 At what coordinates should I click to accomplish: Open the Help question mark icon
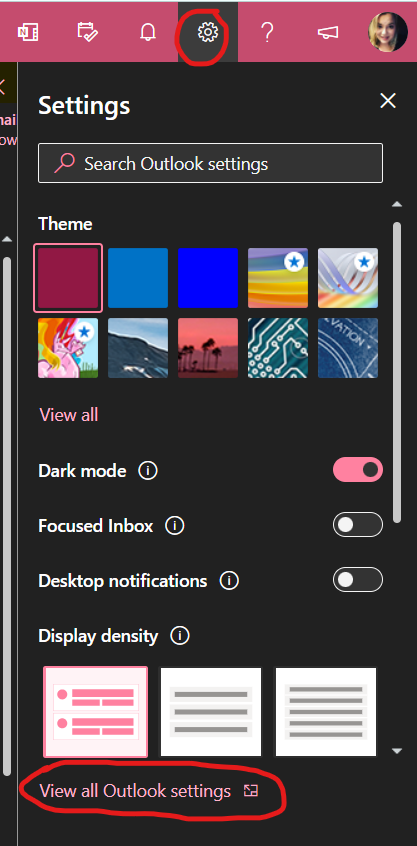coord(267,32)
